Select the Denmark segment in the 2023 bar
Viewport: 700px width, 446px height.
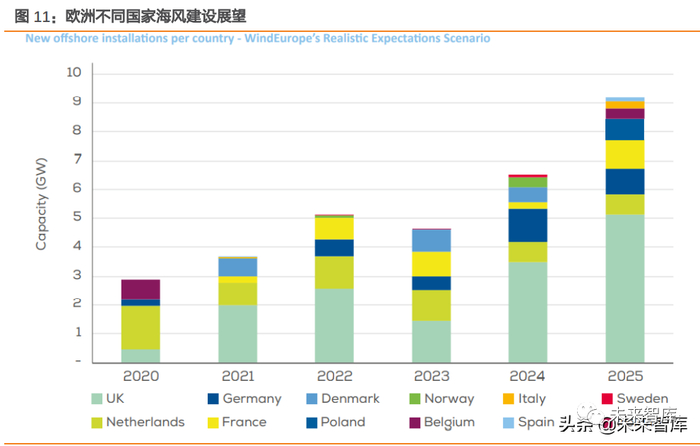click(x=431, y=241)
